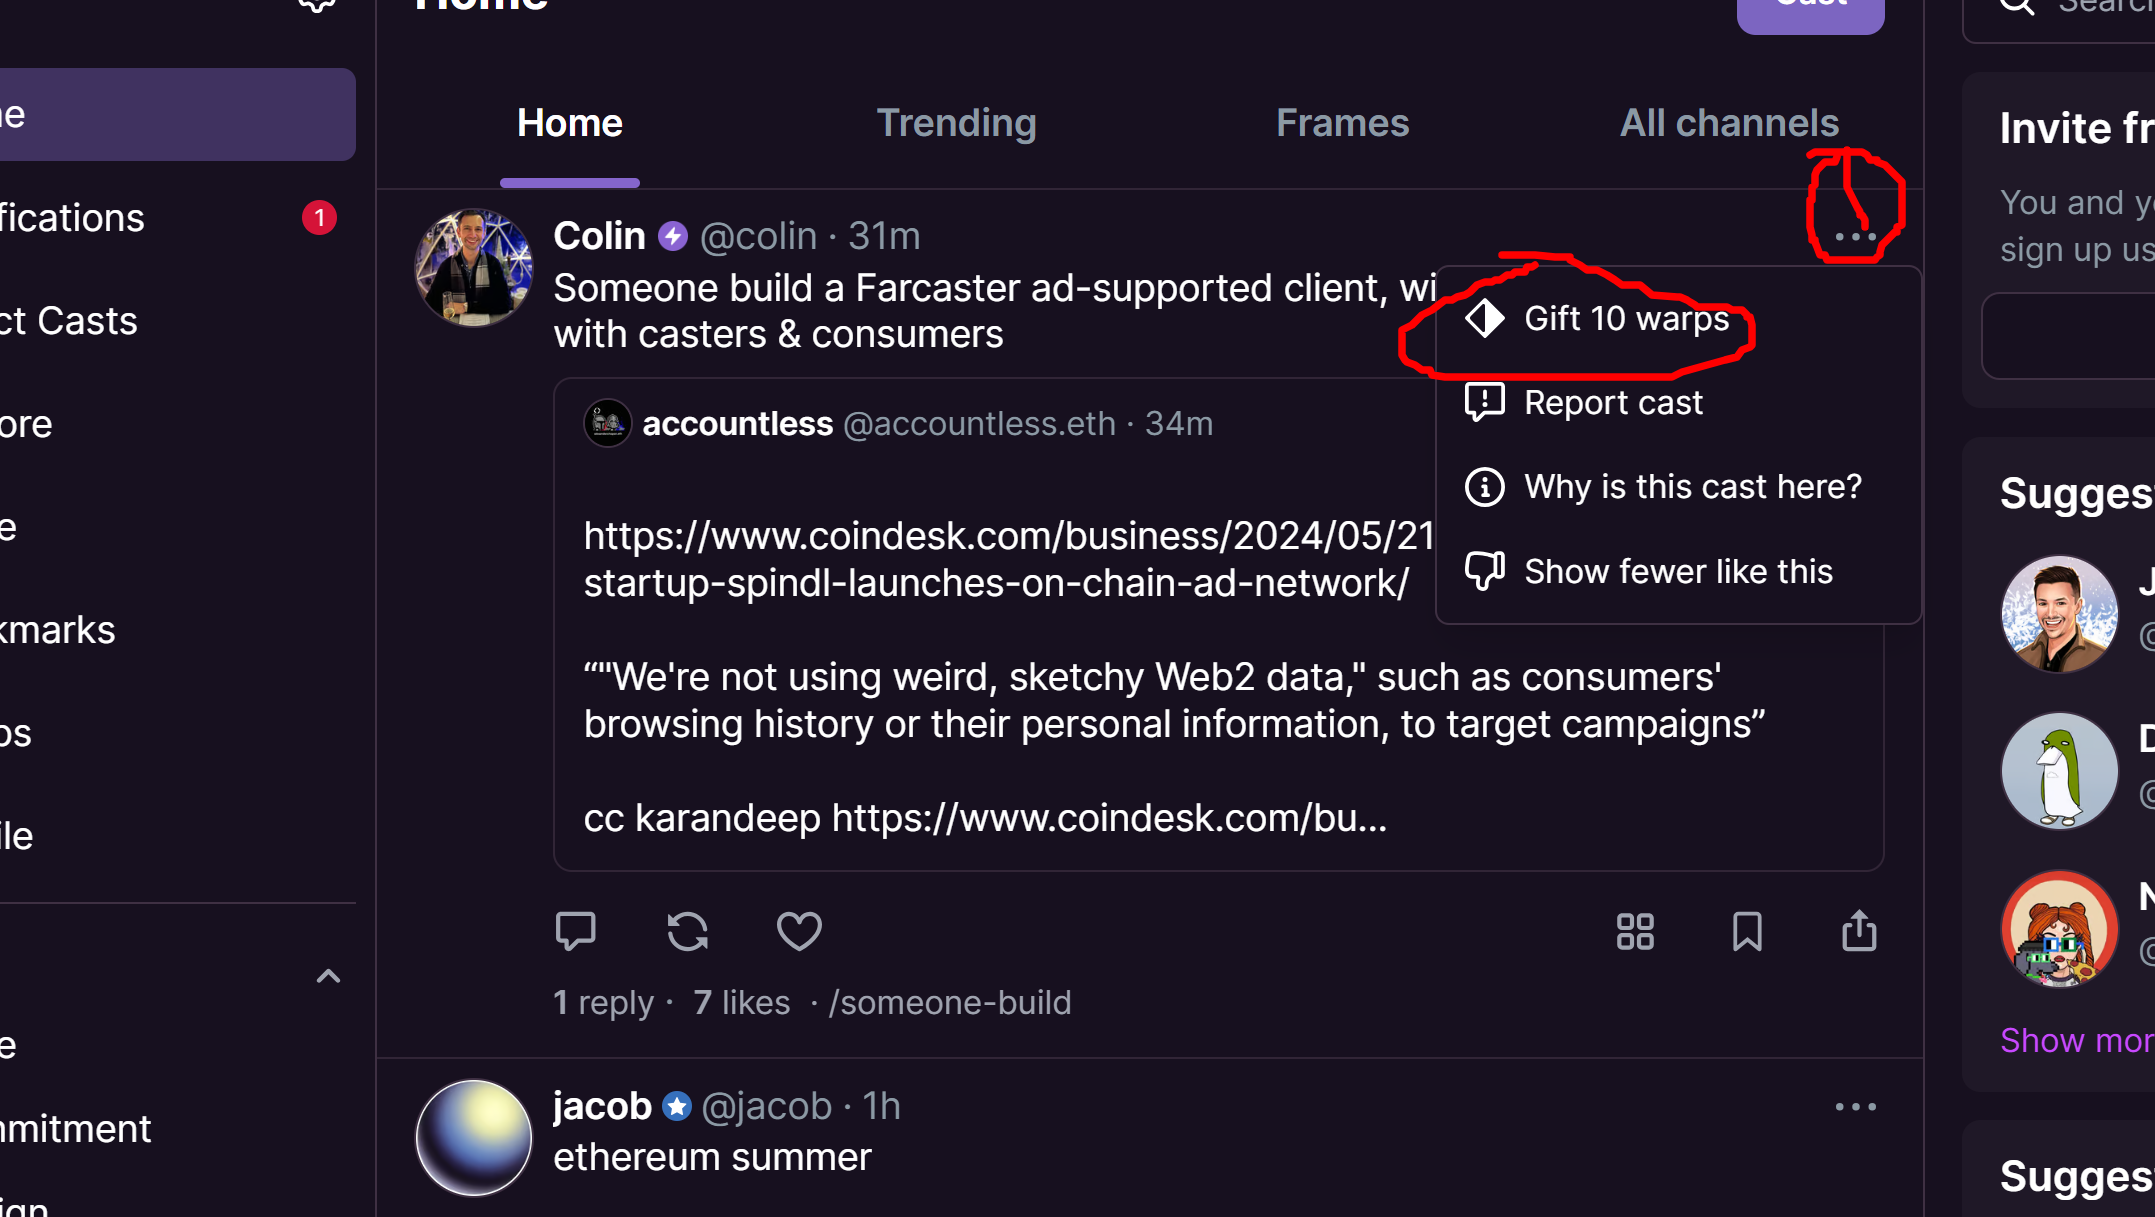Choose Show fewer like this

point(1678,571)
